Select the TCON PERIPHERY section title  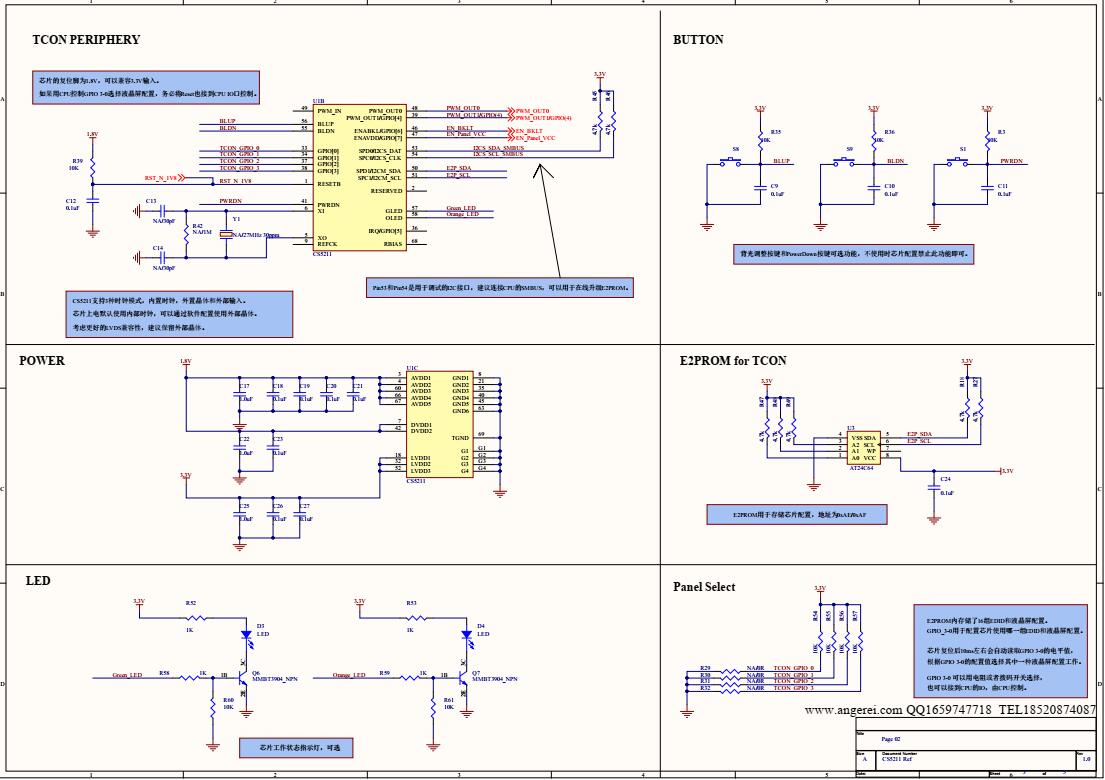pos(86,39)
